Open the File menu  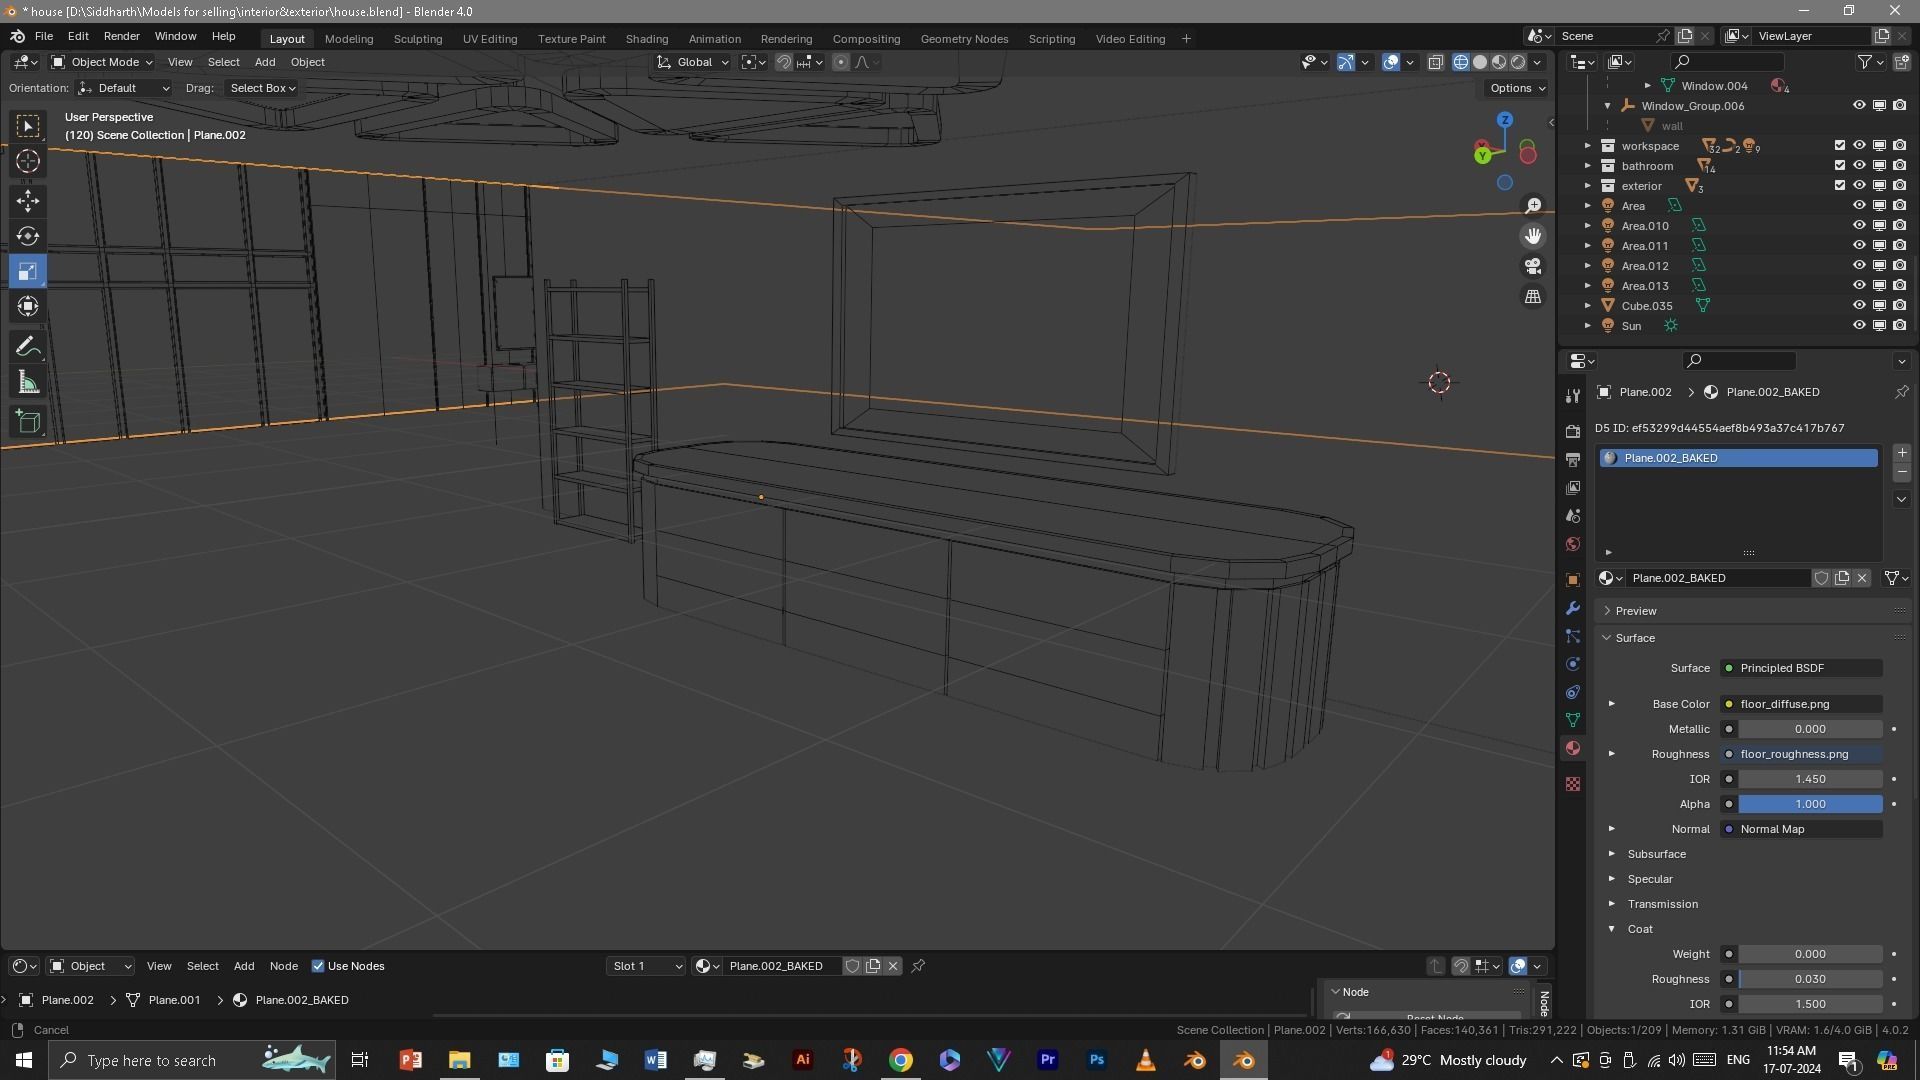tap(44, 36)
